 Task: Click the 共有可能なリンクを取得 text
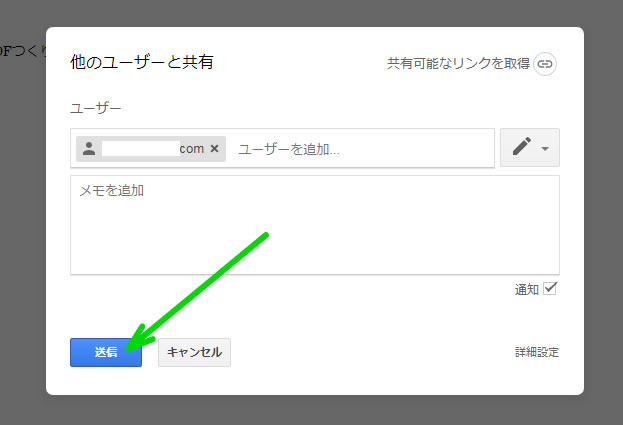pos(458,63)
